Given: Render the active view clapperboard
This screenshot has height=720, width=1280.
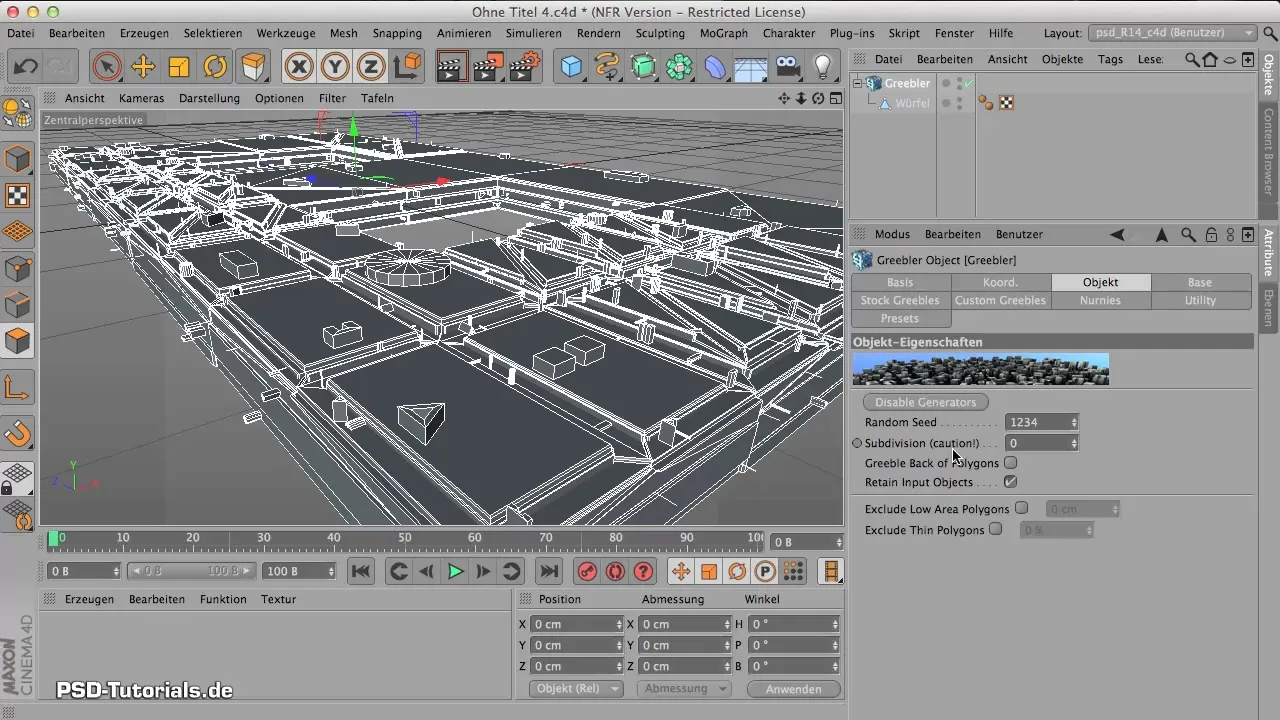Looking at the screenshot, I should pos(453,67).
